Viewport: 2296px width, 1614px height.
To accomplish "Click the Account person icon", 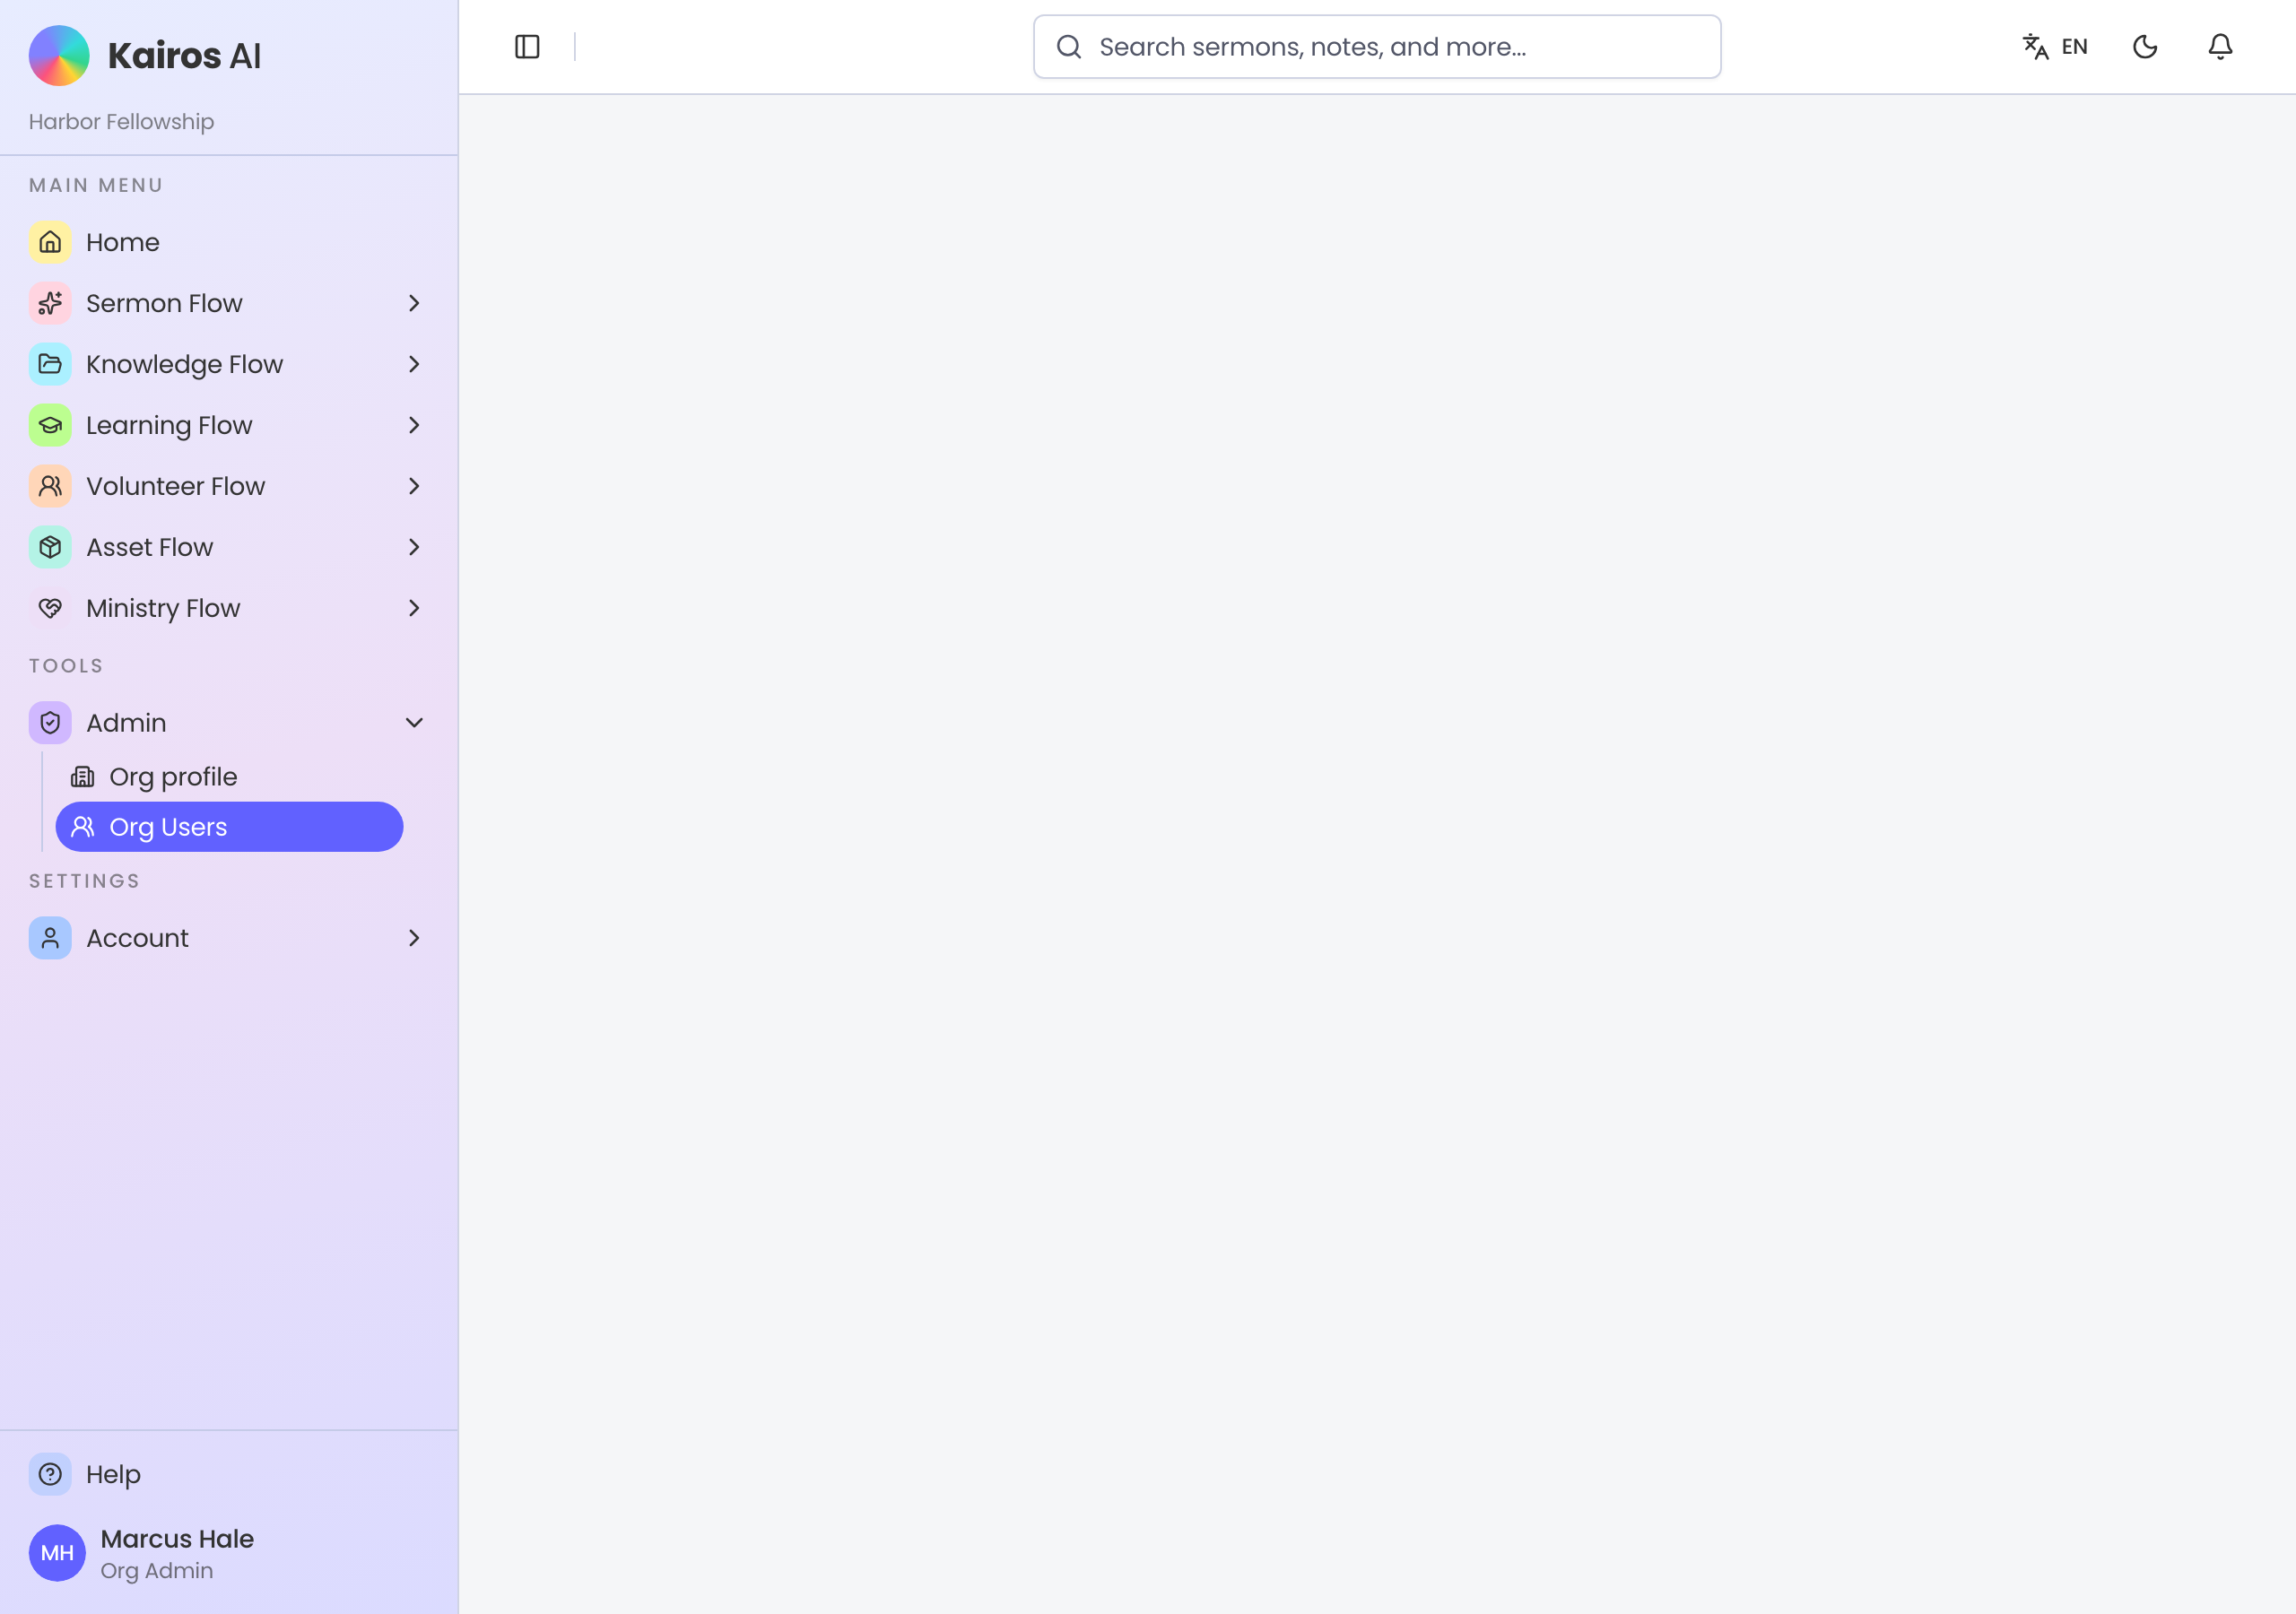I will [50, 939].
